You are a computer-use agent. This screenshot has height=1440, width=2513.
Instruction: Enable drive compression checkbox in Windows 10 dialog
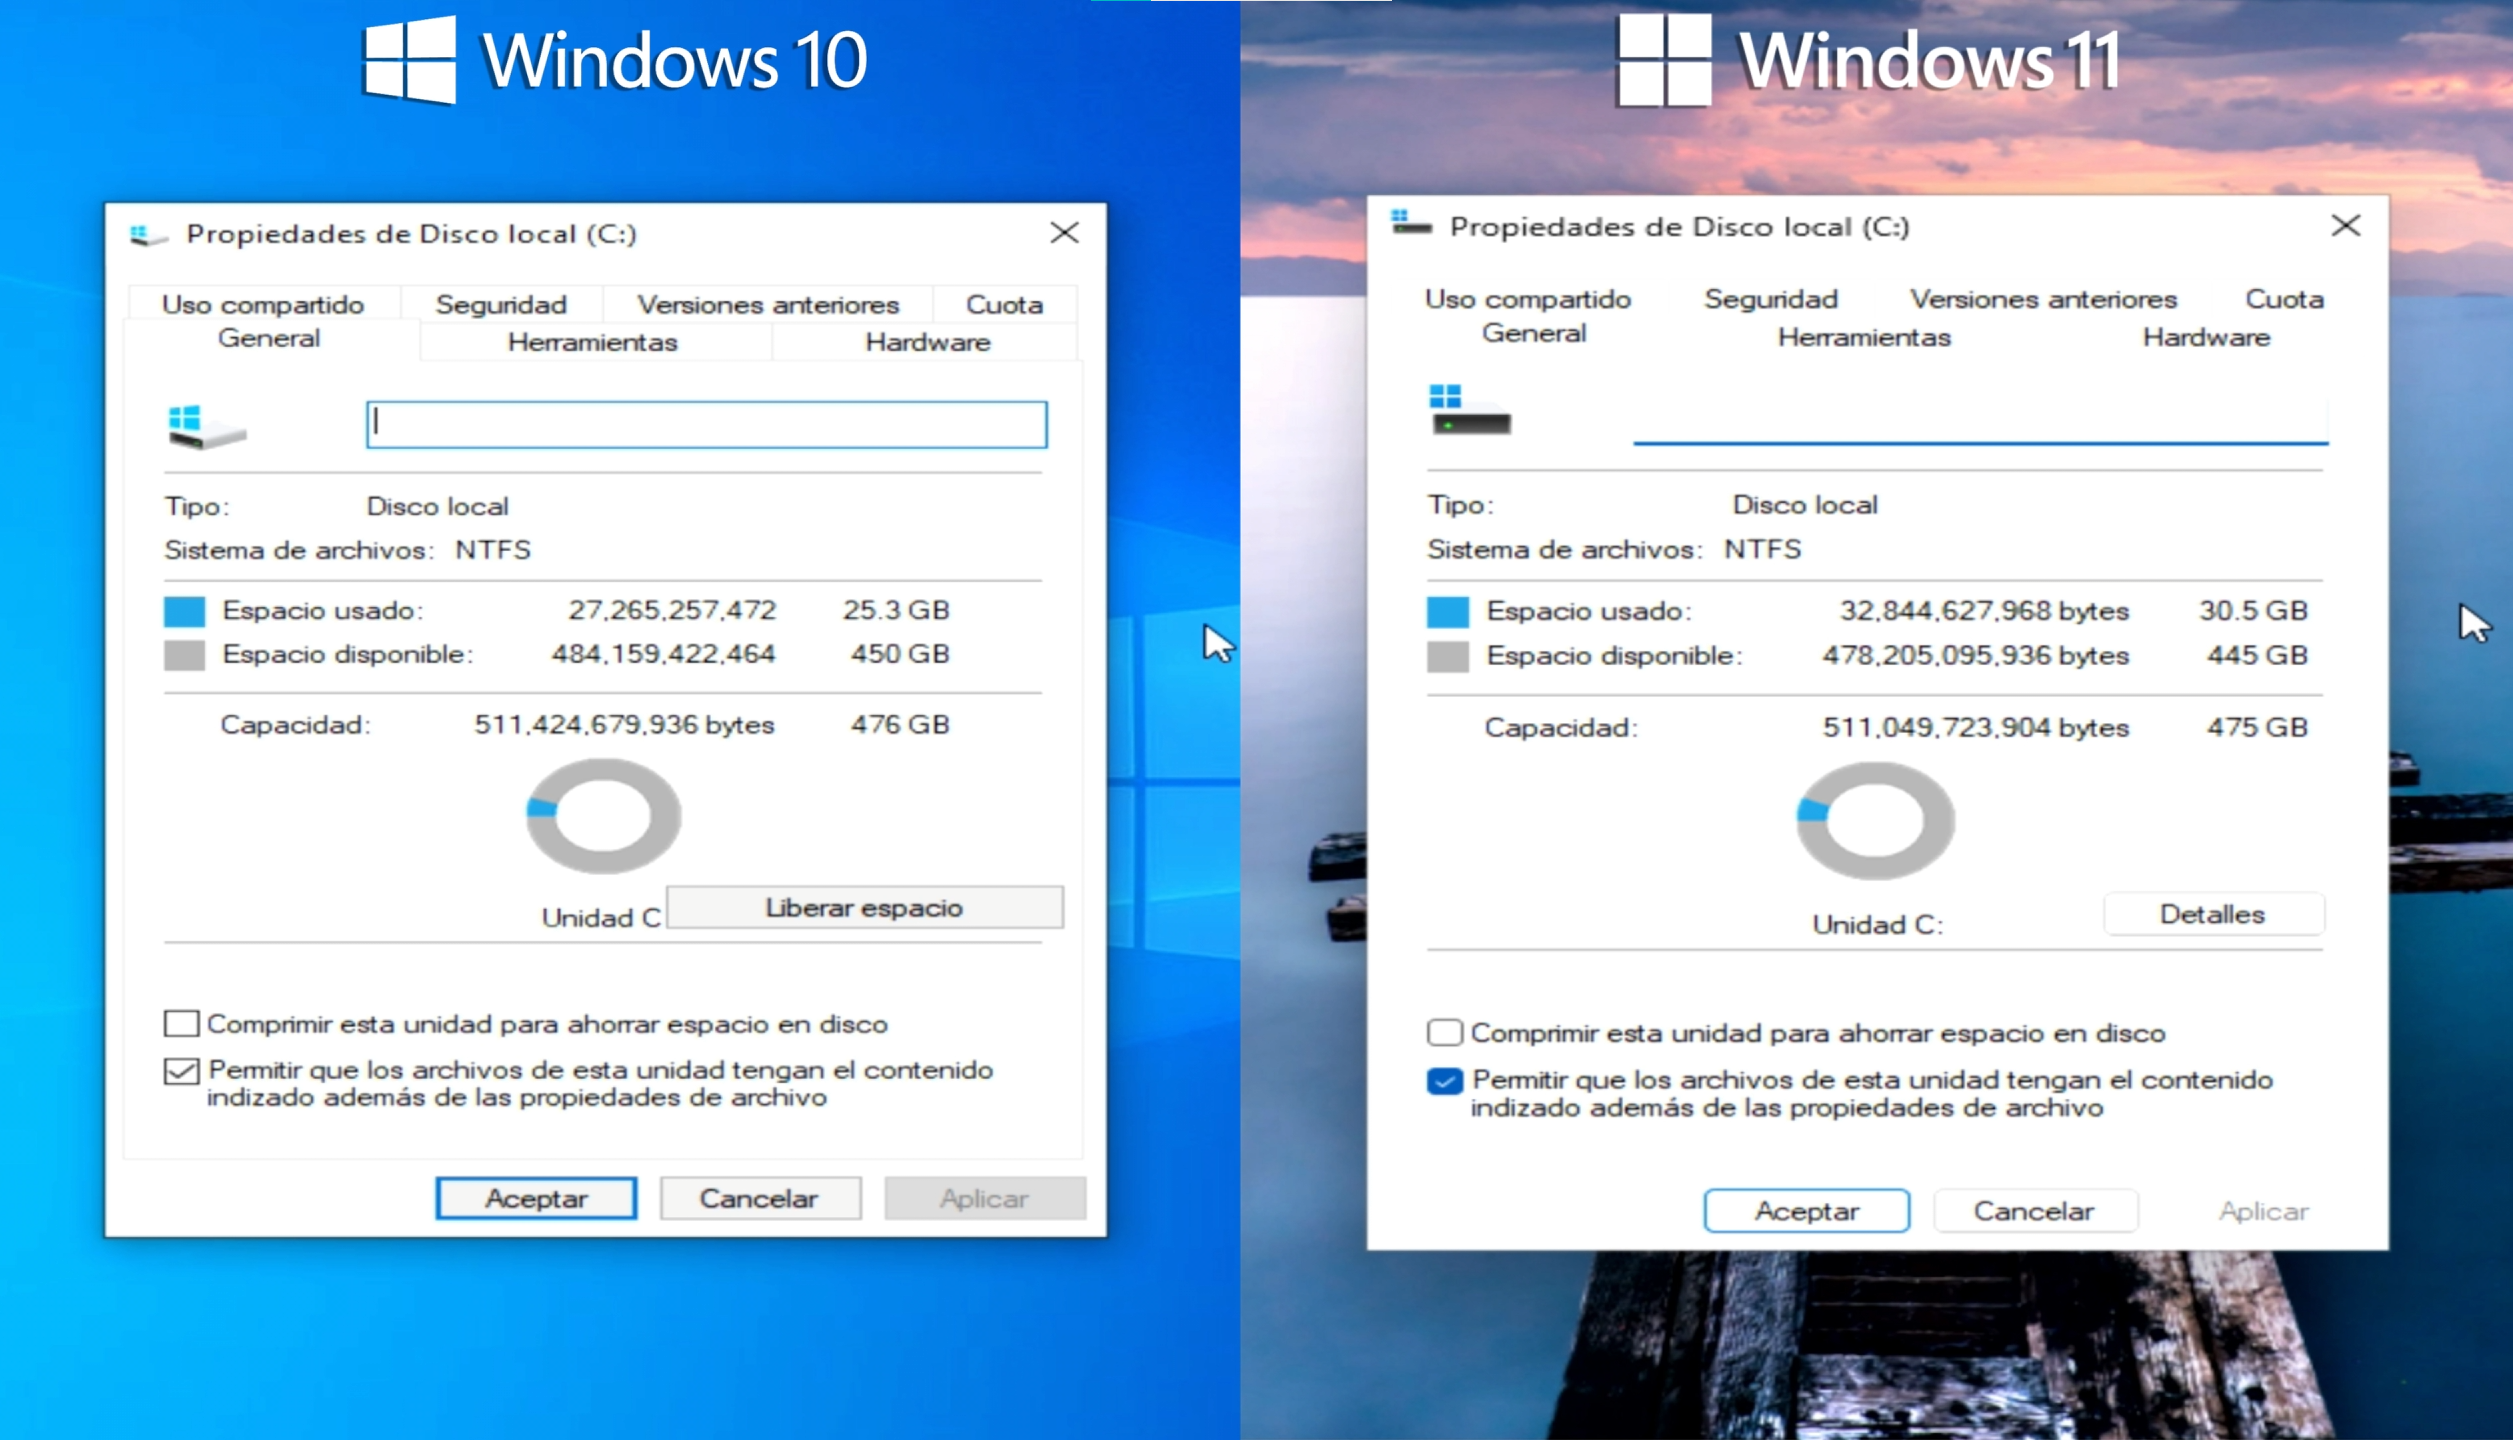181,1023
